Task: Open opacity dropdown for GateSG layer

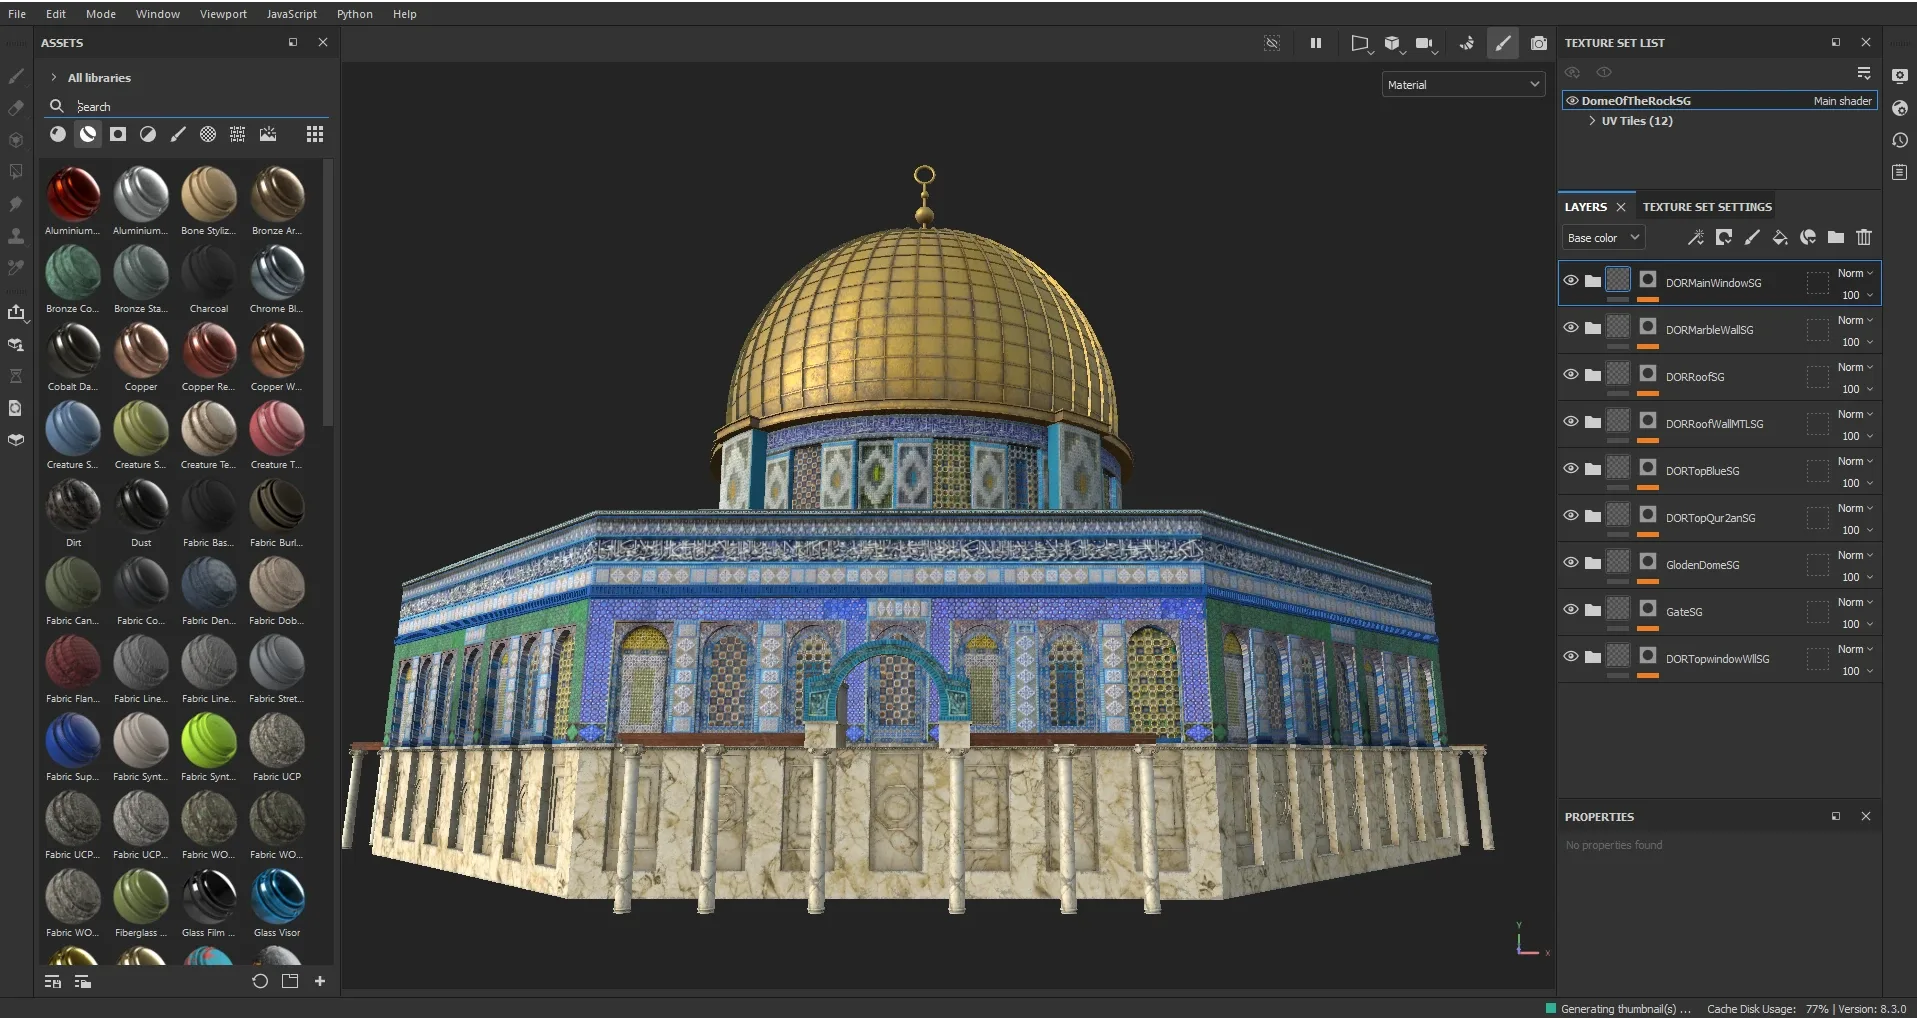Action: pos(1858,624)
